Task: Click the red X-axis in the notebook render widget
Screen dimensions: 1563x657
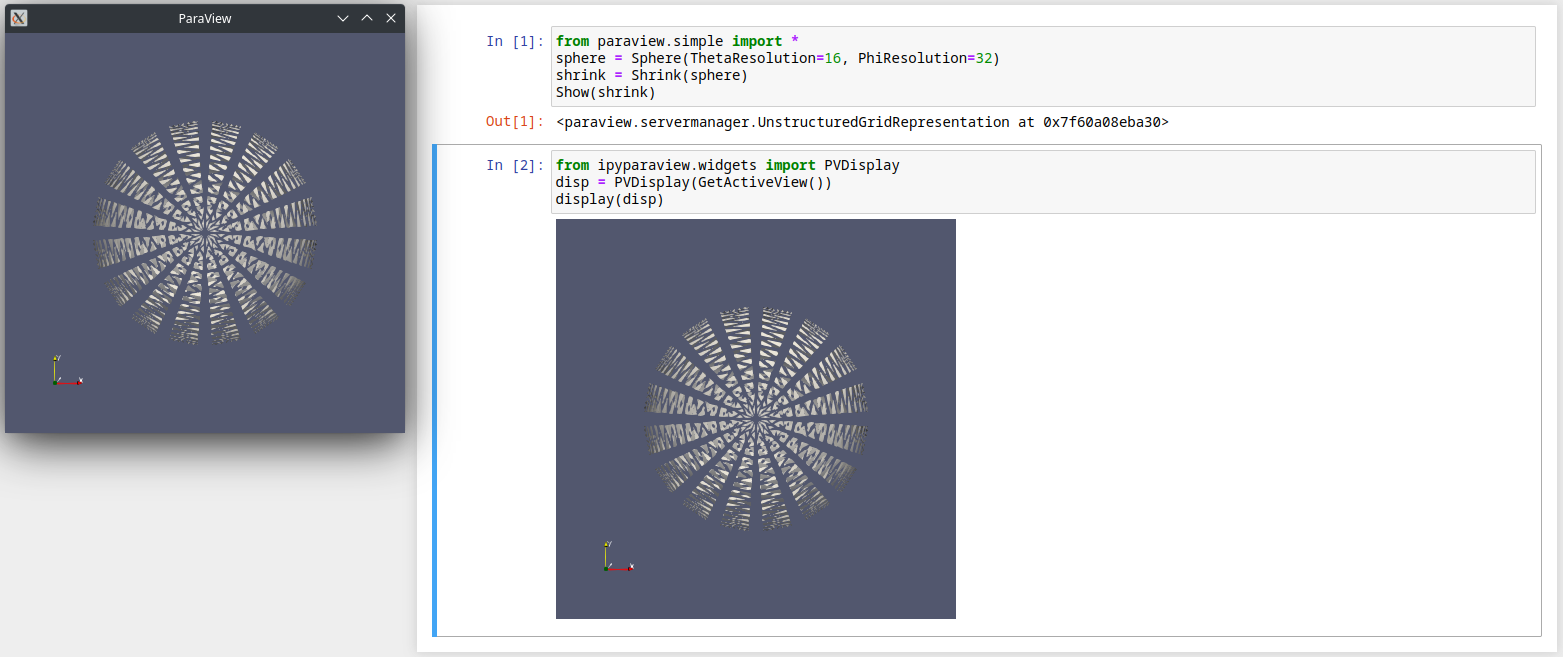Action: [x=628, y=569]
